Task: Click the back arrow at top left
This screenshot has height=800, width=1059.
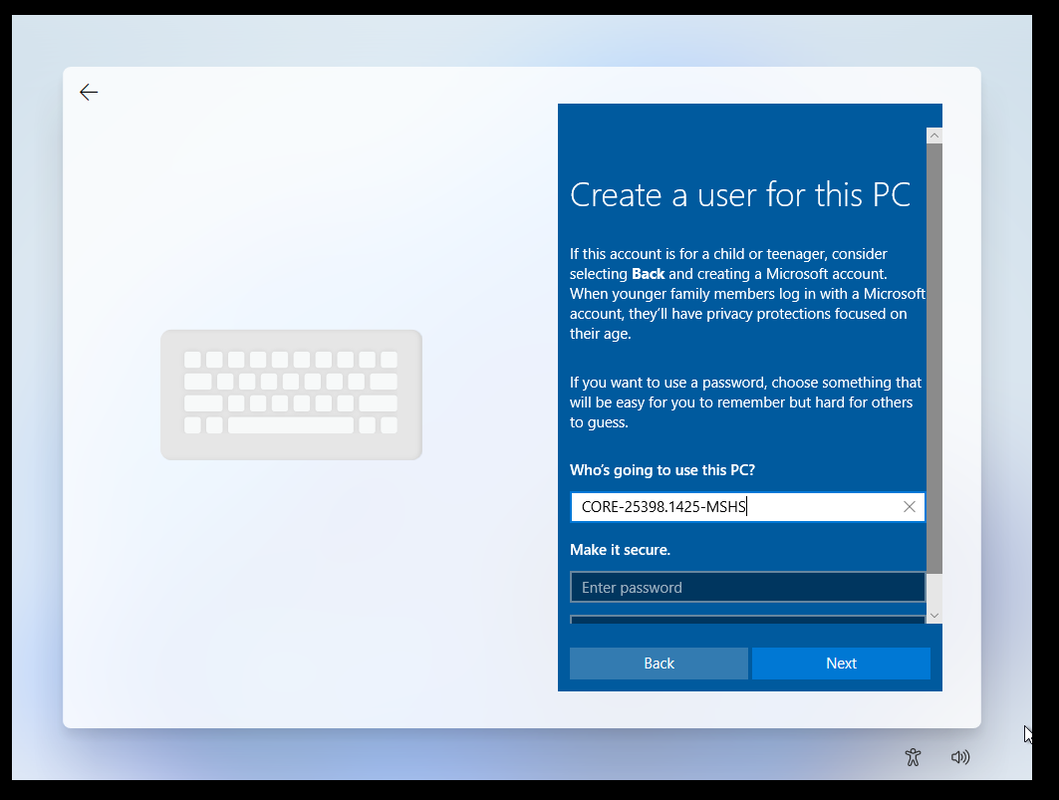Action: [88, 92]
